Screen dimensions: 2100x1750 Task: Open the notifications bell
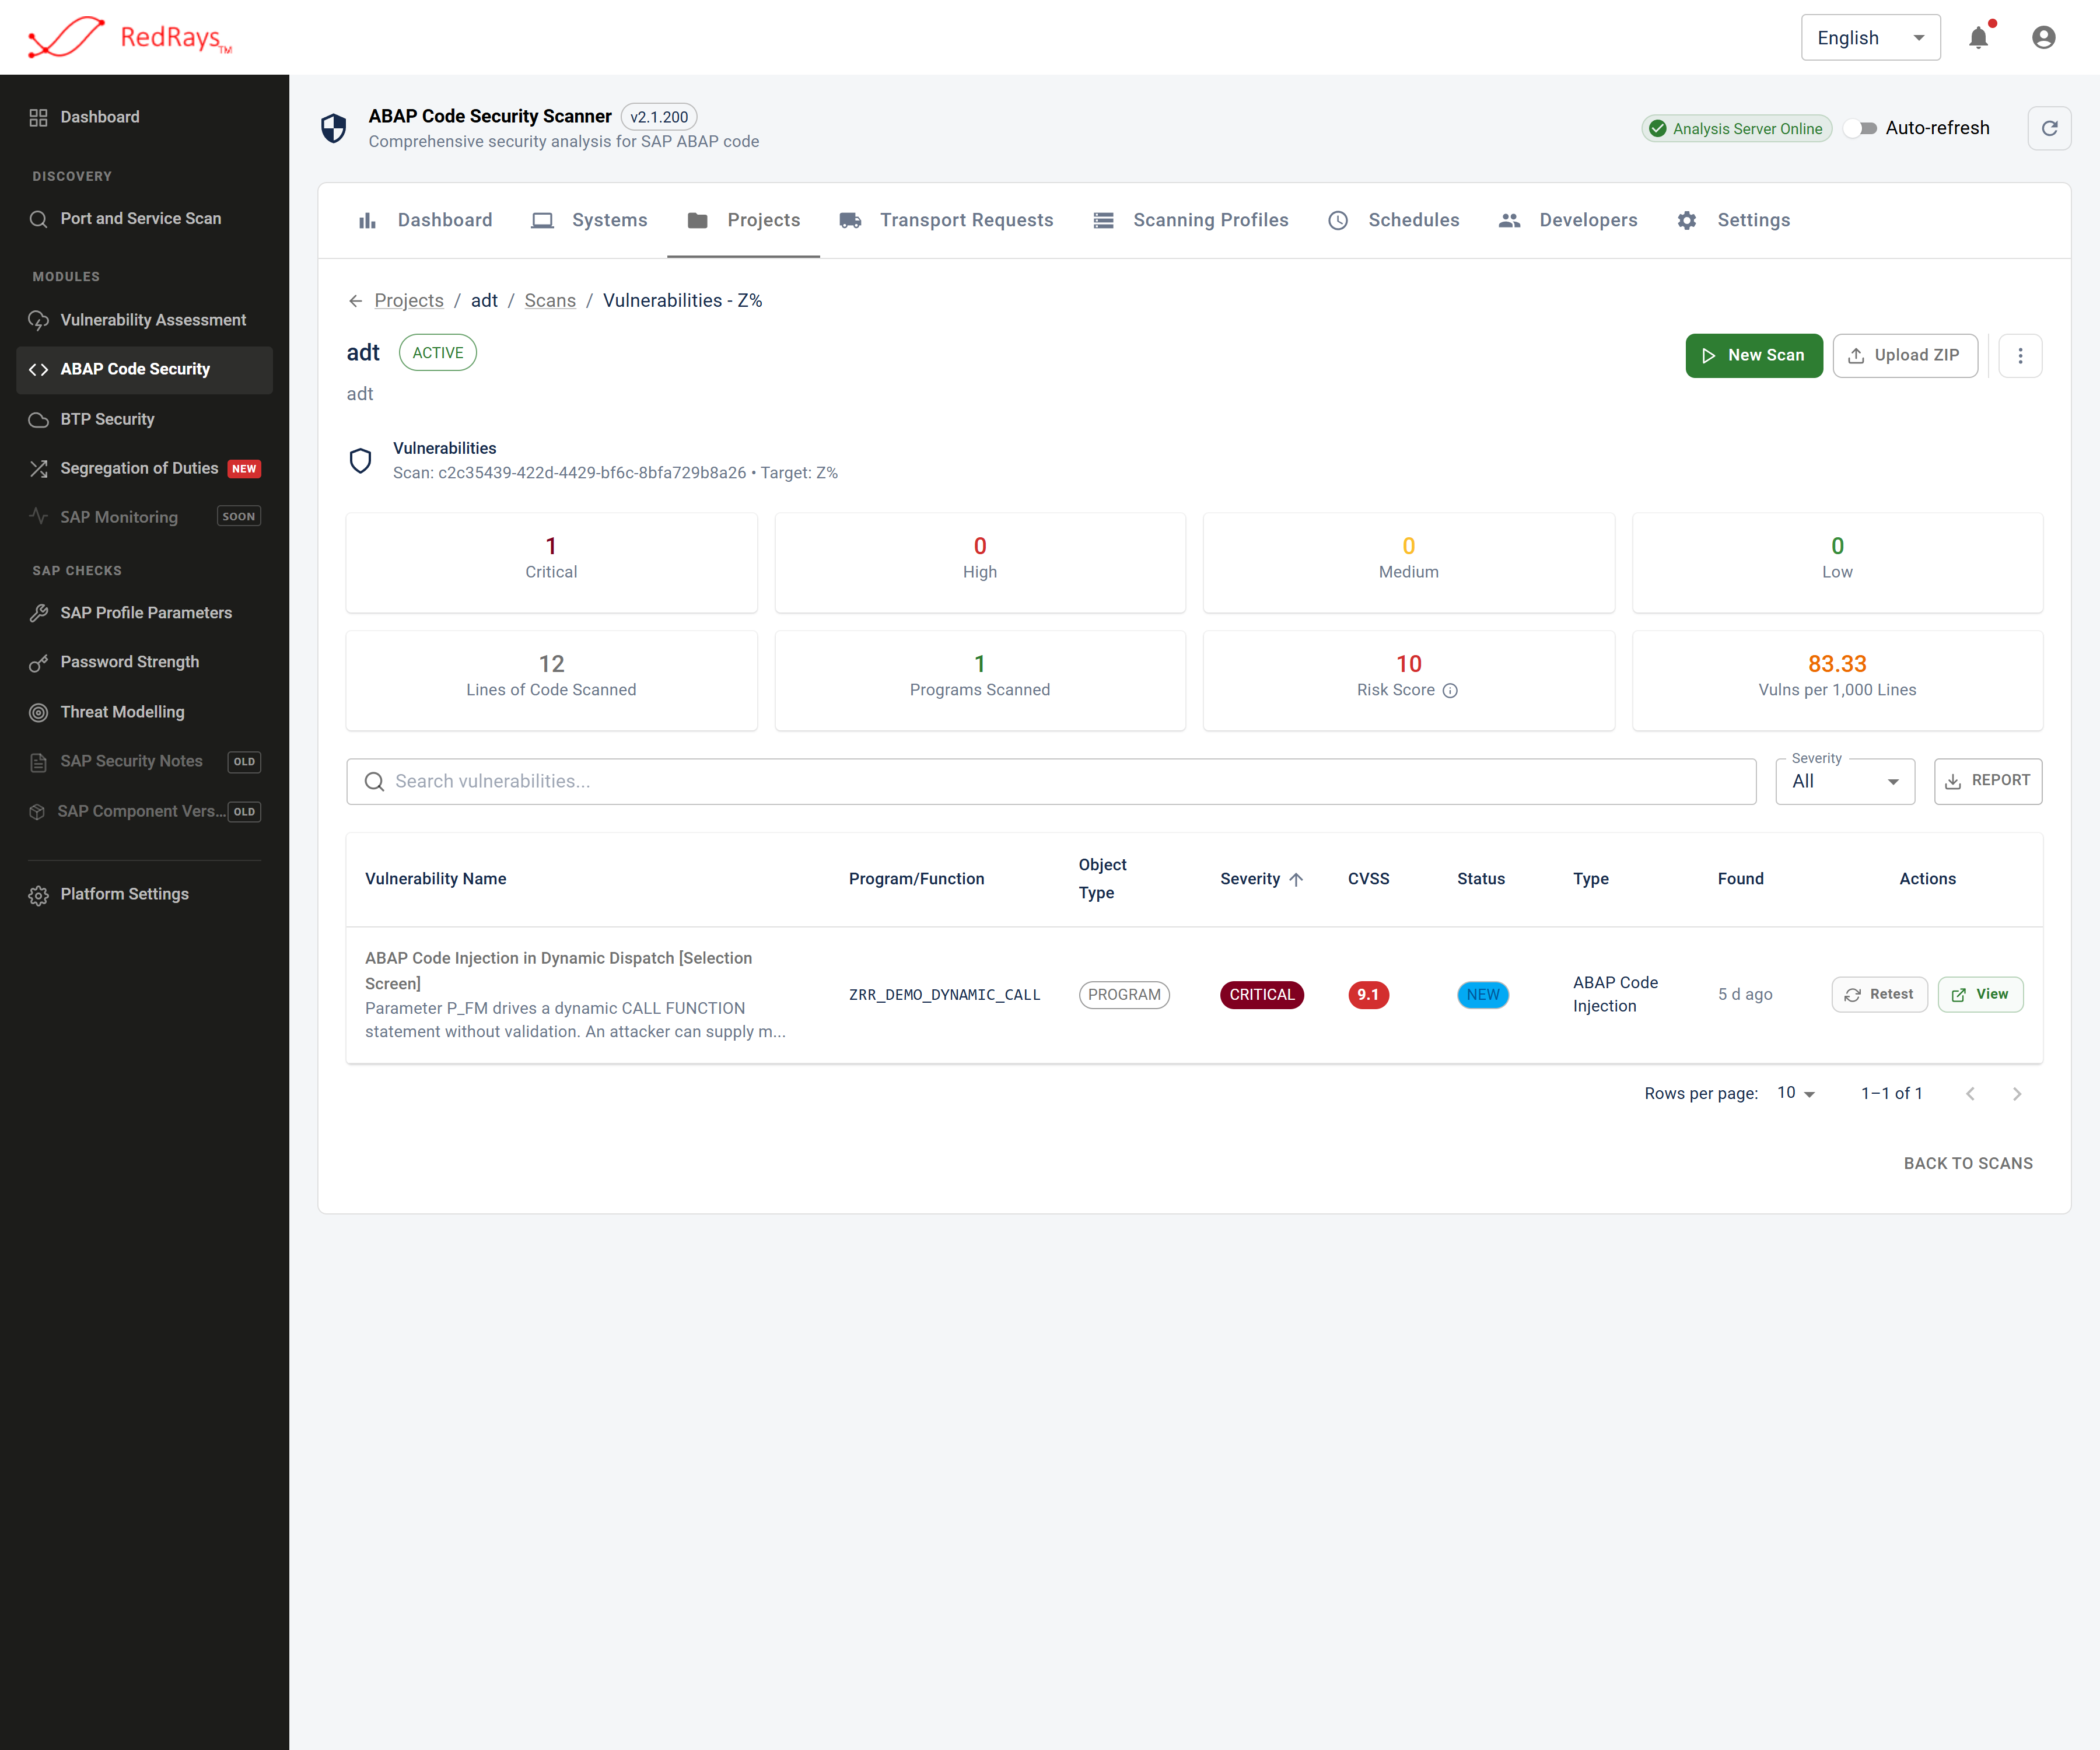(1978, 38)
